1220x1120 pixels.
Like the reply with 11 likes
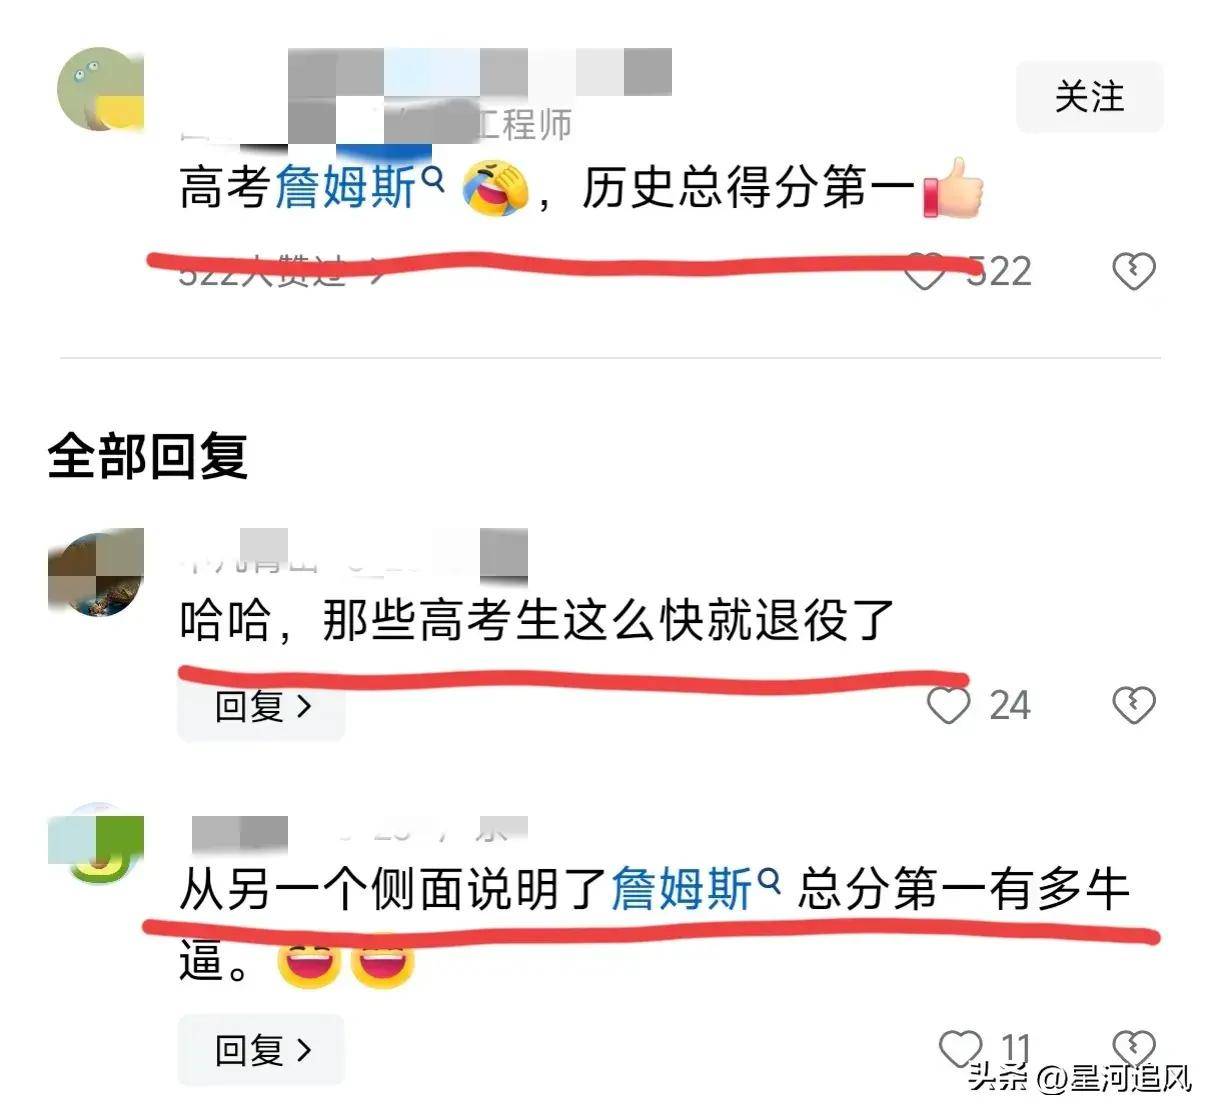[961, 1048]
